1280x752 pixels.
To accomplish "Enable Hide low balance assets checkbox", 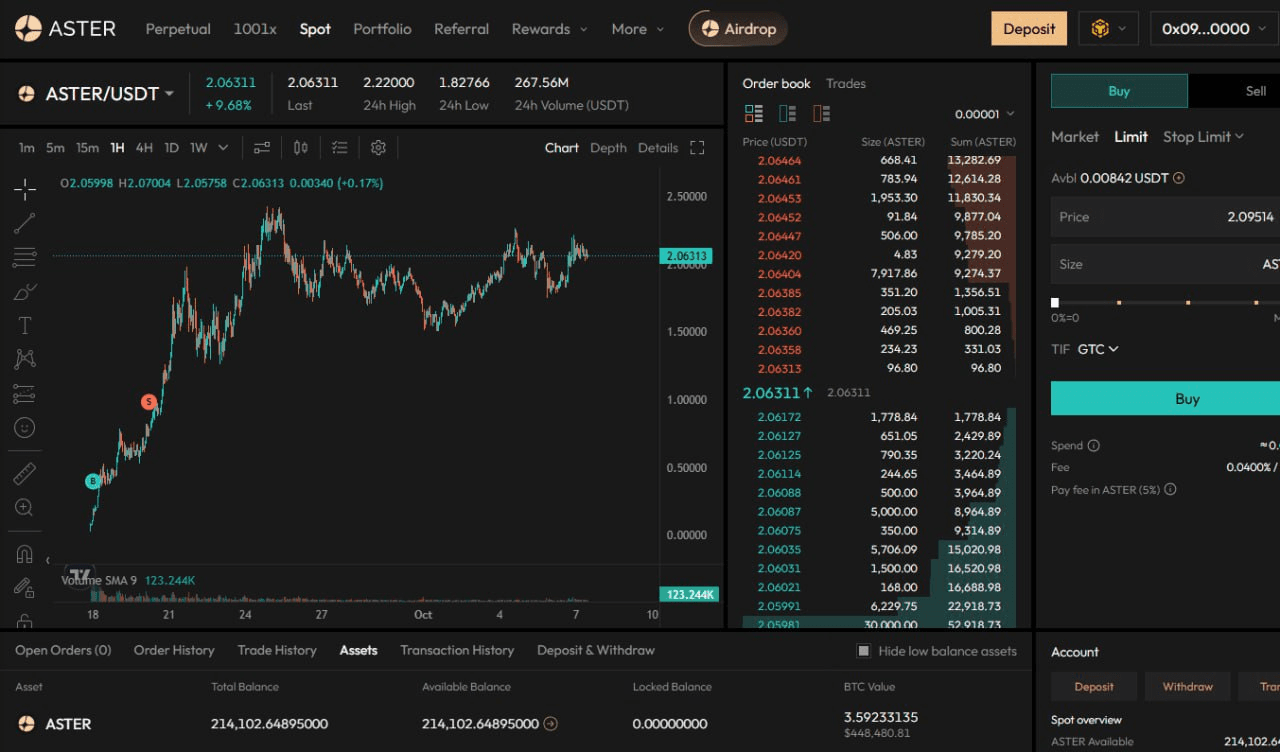I will 863,651.
